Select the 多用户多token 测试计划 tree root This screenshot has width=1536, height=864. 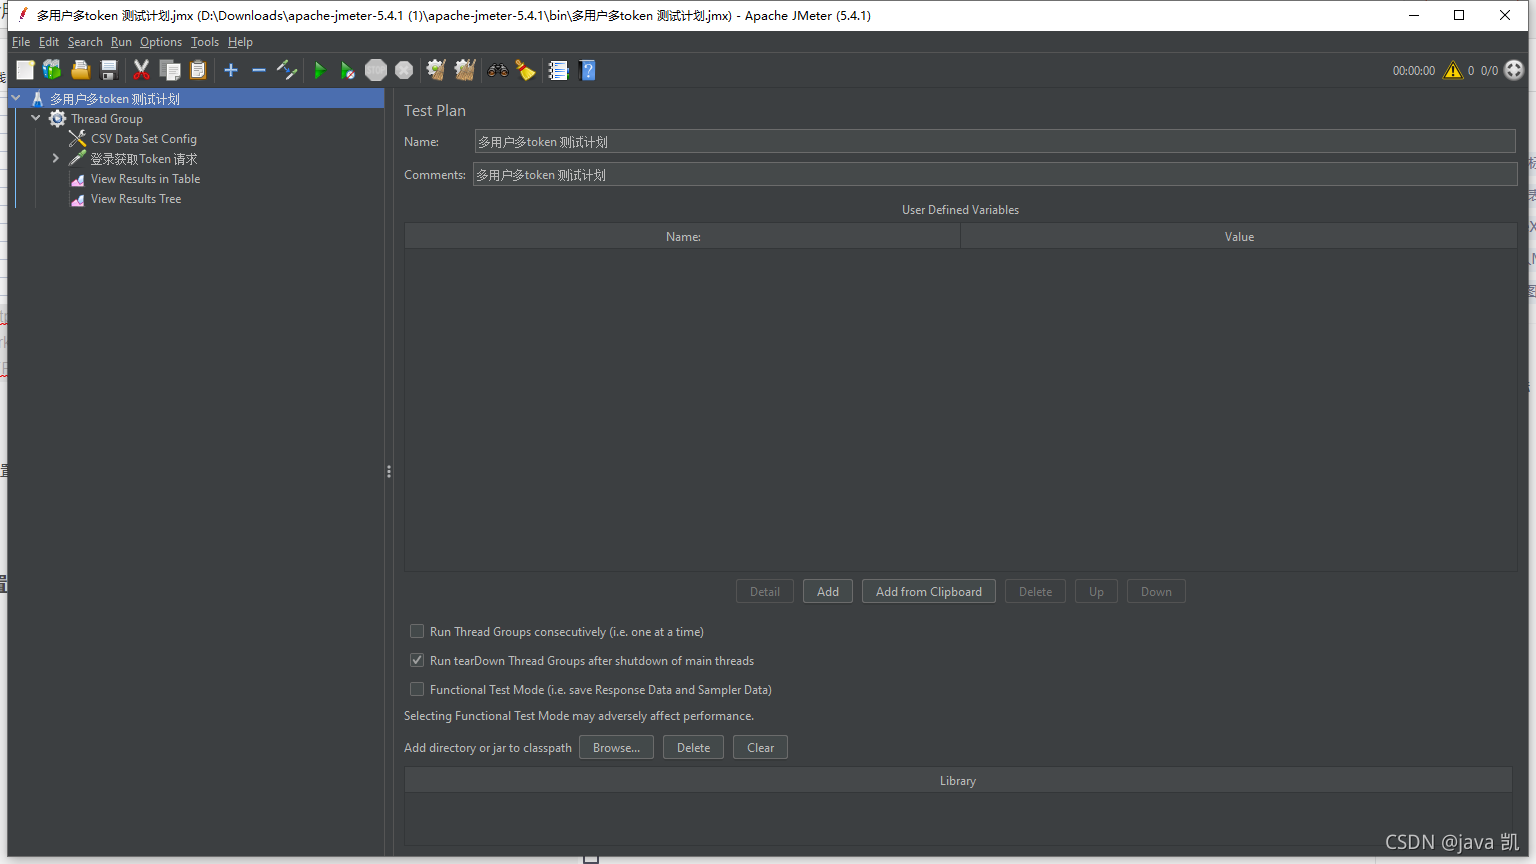click(115, 98)
